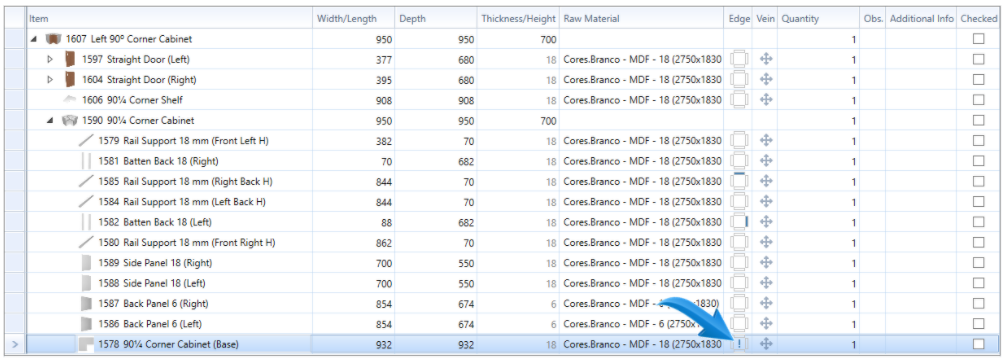Image resolution: width=1005 pixels, height=360 pixels.
Task: Expand the 1597 Straight Door (Left) node
Action: 51,60
